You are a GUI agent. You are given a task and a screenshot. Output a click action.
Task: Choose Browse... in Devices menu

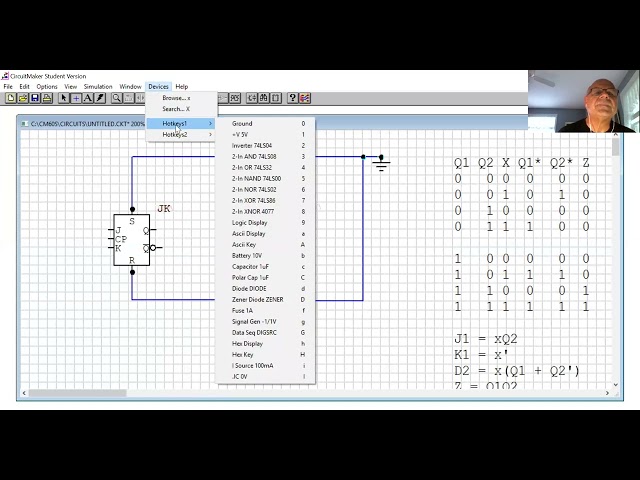coord(181,98)
